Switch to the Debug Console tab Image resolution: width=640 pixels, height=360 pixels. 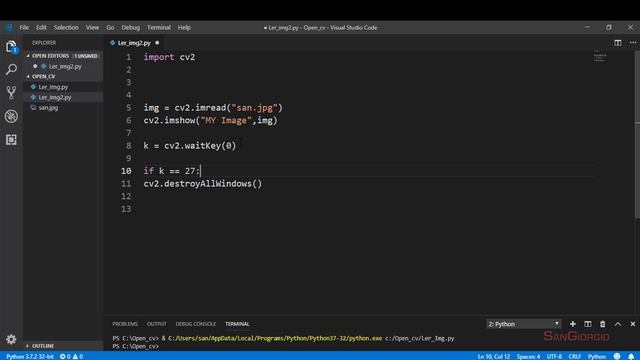[x=196, y=324]
